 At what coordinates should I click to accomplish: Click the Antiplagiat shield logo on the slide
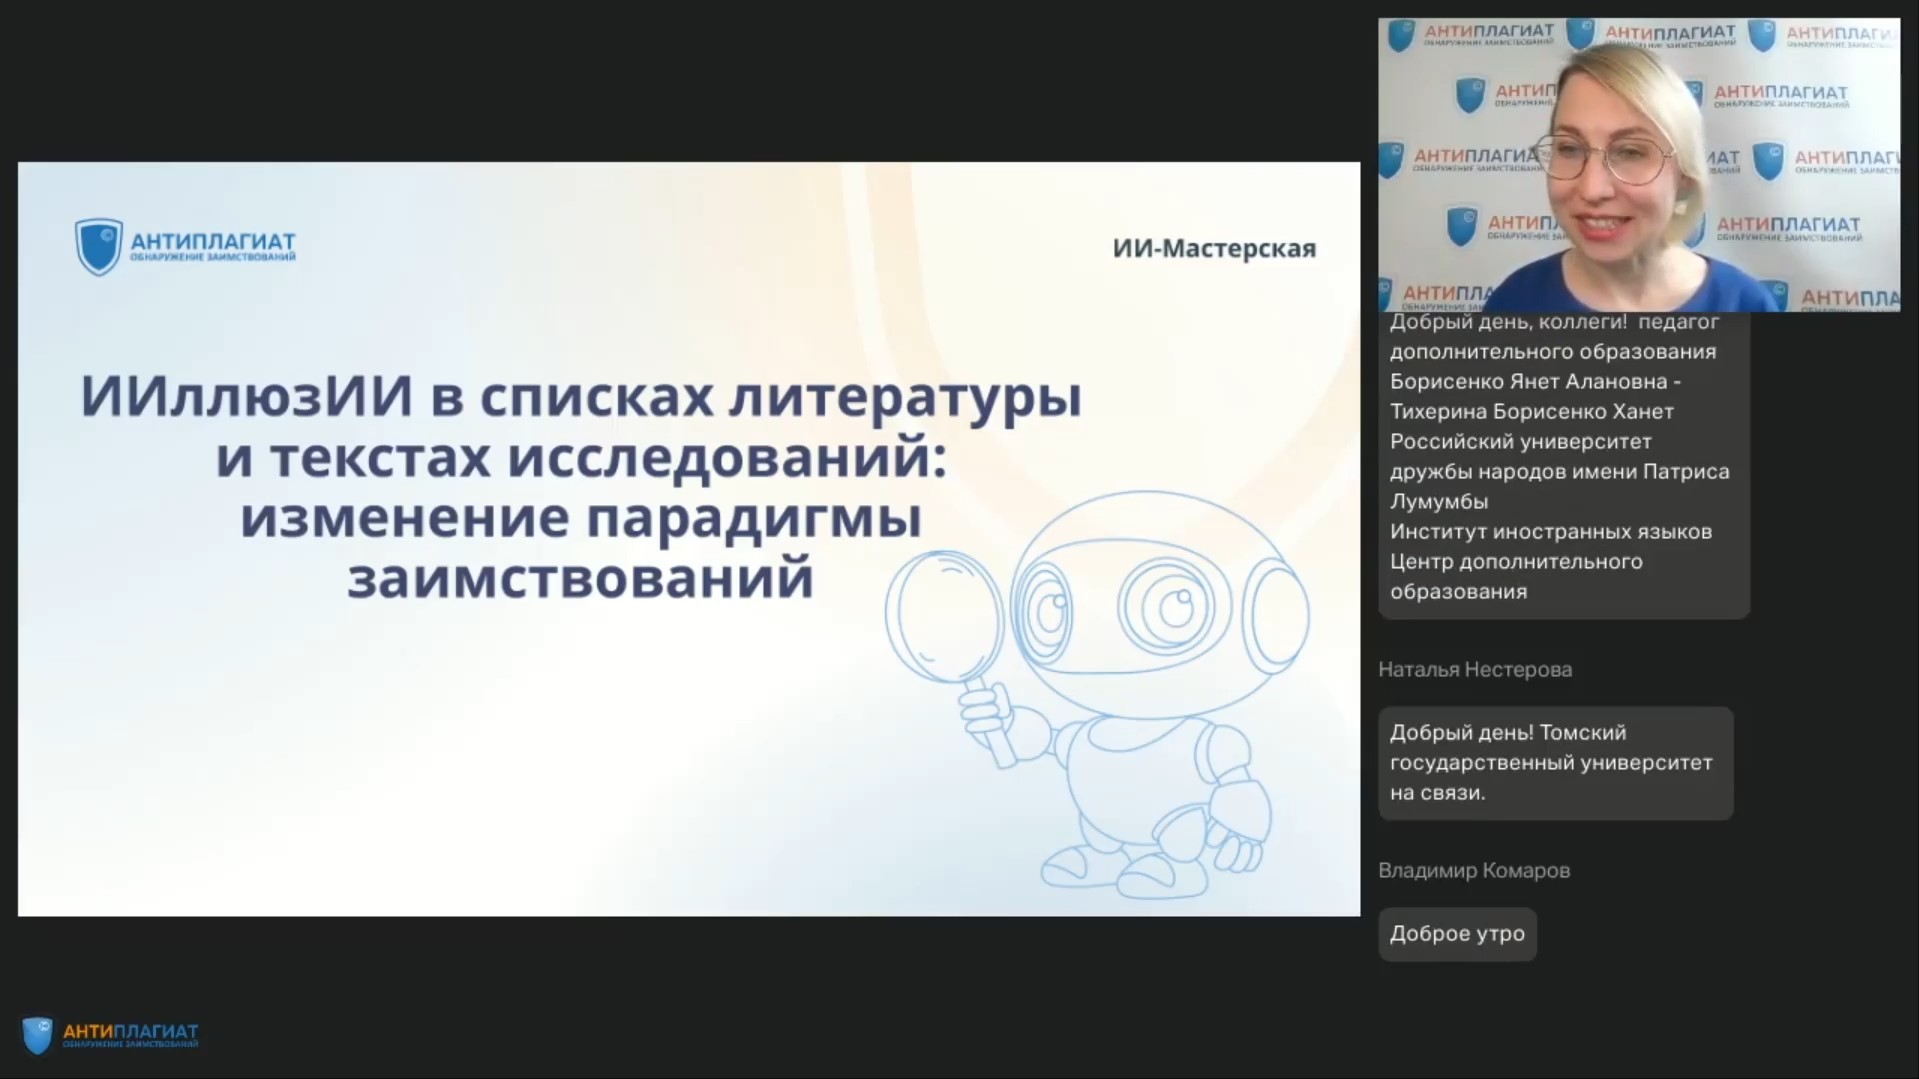[x=98, y=247]
